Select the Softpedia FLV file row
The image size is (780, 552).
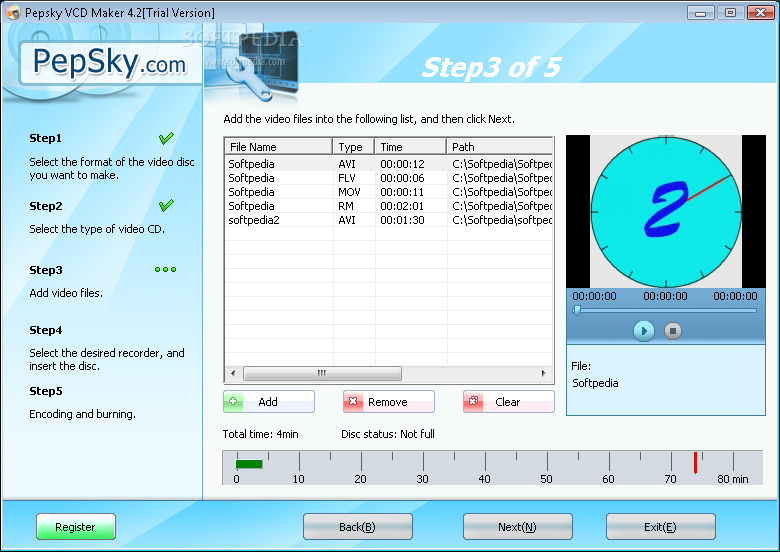click(x=389, y=178)
